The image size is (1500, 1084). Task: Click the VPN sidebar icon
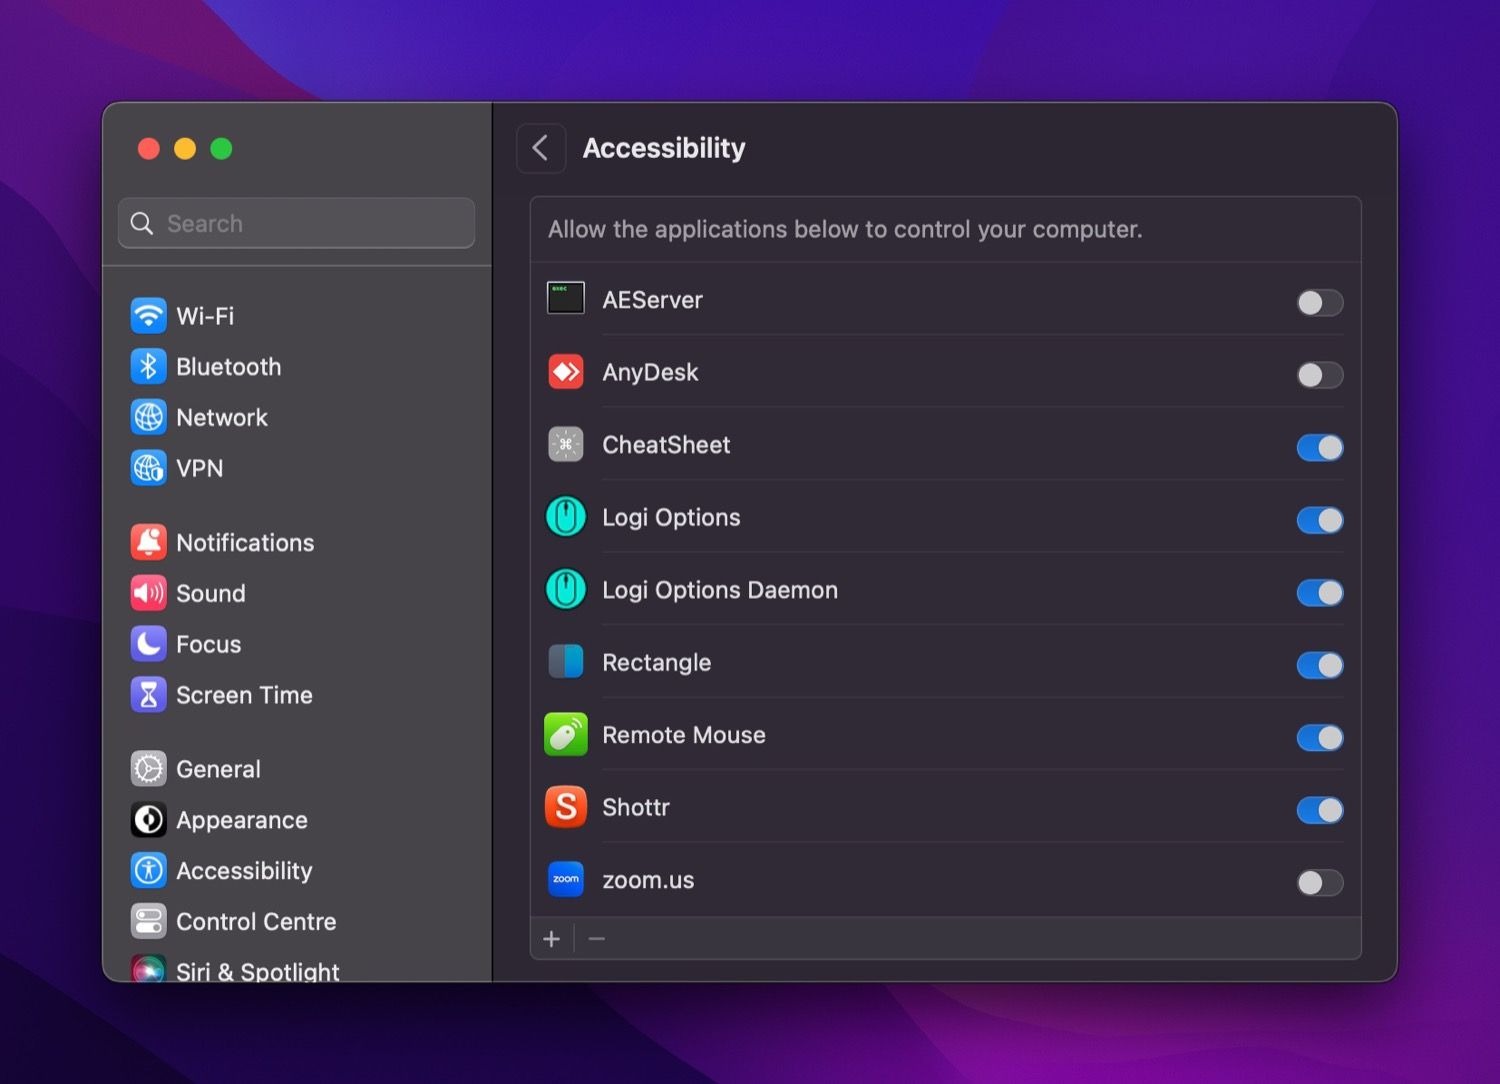(149, 468)
